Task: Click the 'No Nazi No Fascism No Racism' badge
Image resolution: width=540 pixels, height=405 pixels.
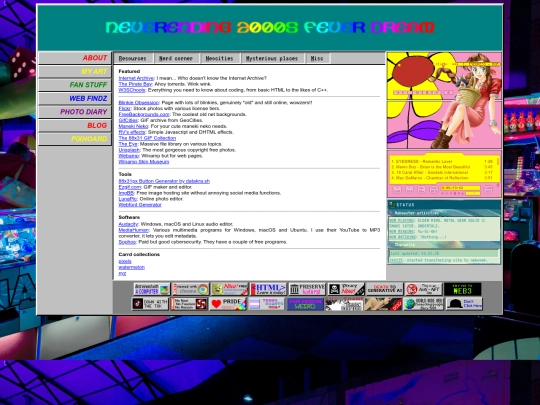Action: 189,304
